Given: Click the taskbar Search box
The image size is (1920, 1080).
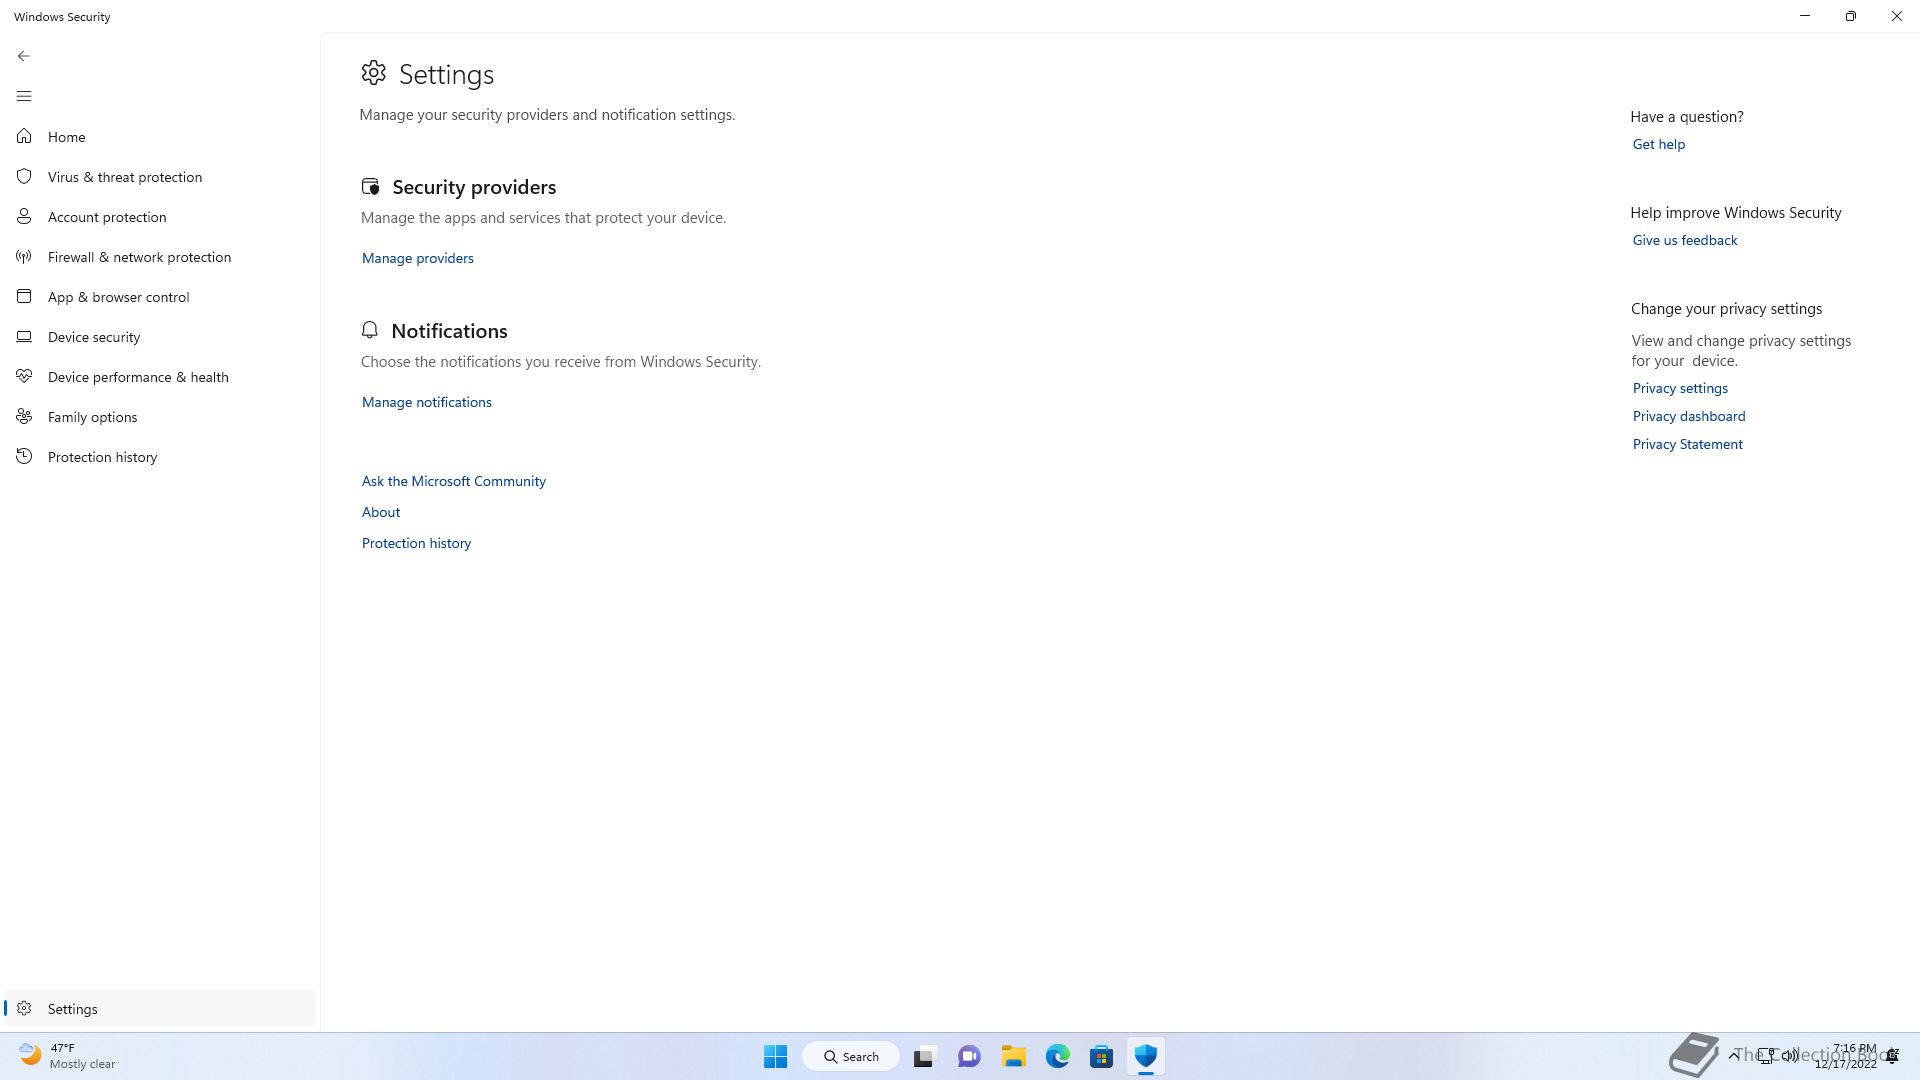Looking at the screenshot, I should [x=851, y=1056].
